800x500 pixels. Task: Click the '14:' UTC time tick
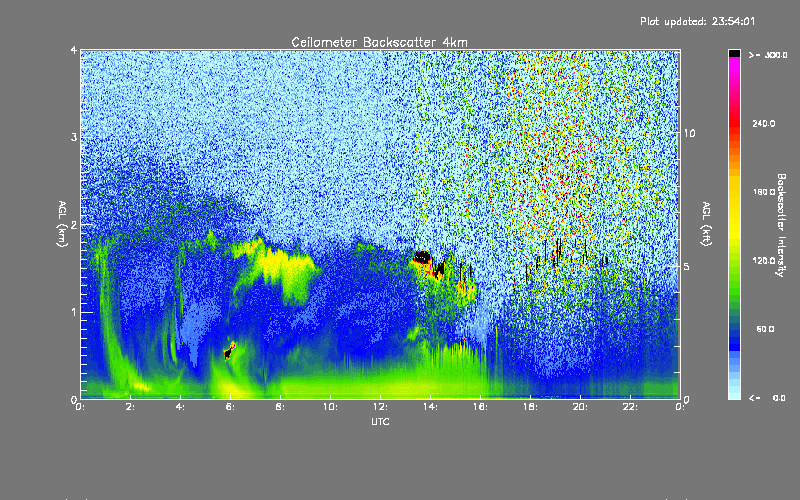click(x=430, y=407)
